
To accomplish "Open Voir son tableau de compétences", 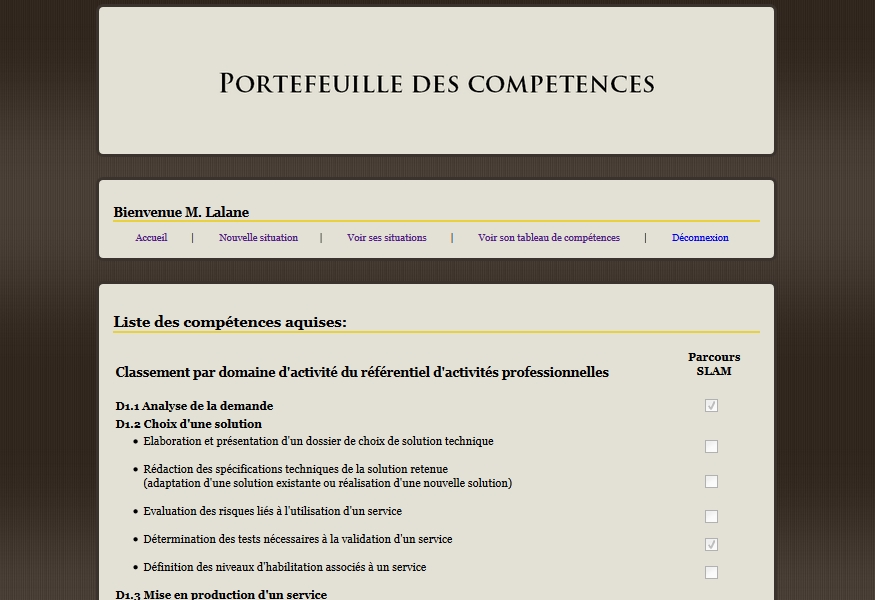I will (549, 237).
